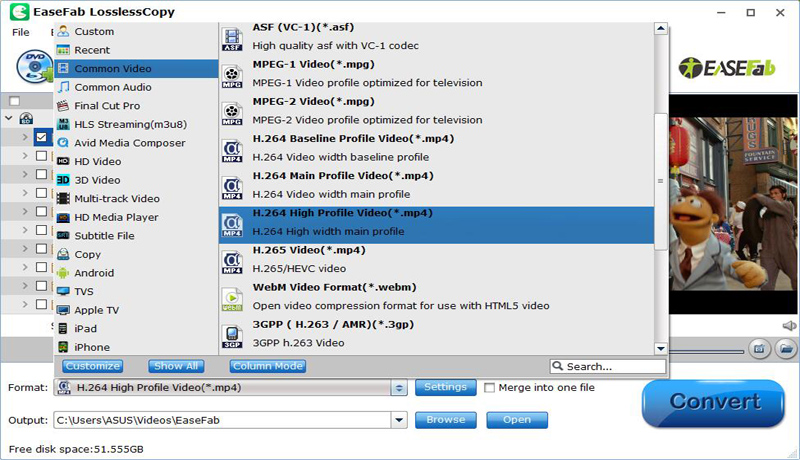Select the Common Video category
800x460 pixels.
click(136, 68)
